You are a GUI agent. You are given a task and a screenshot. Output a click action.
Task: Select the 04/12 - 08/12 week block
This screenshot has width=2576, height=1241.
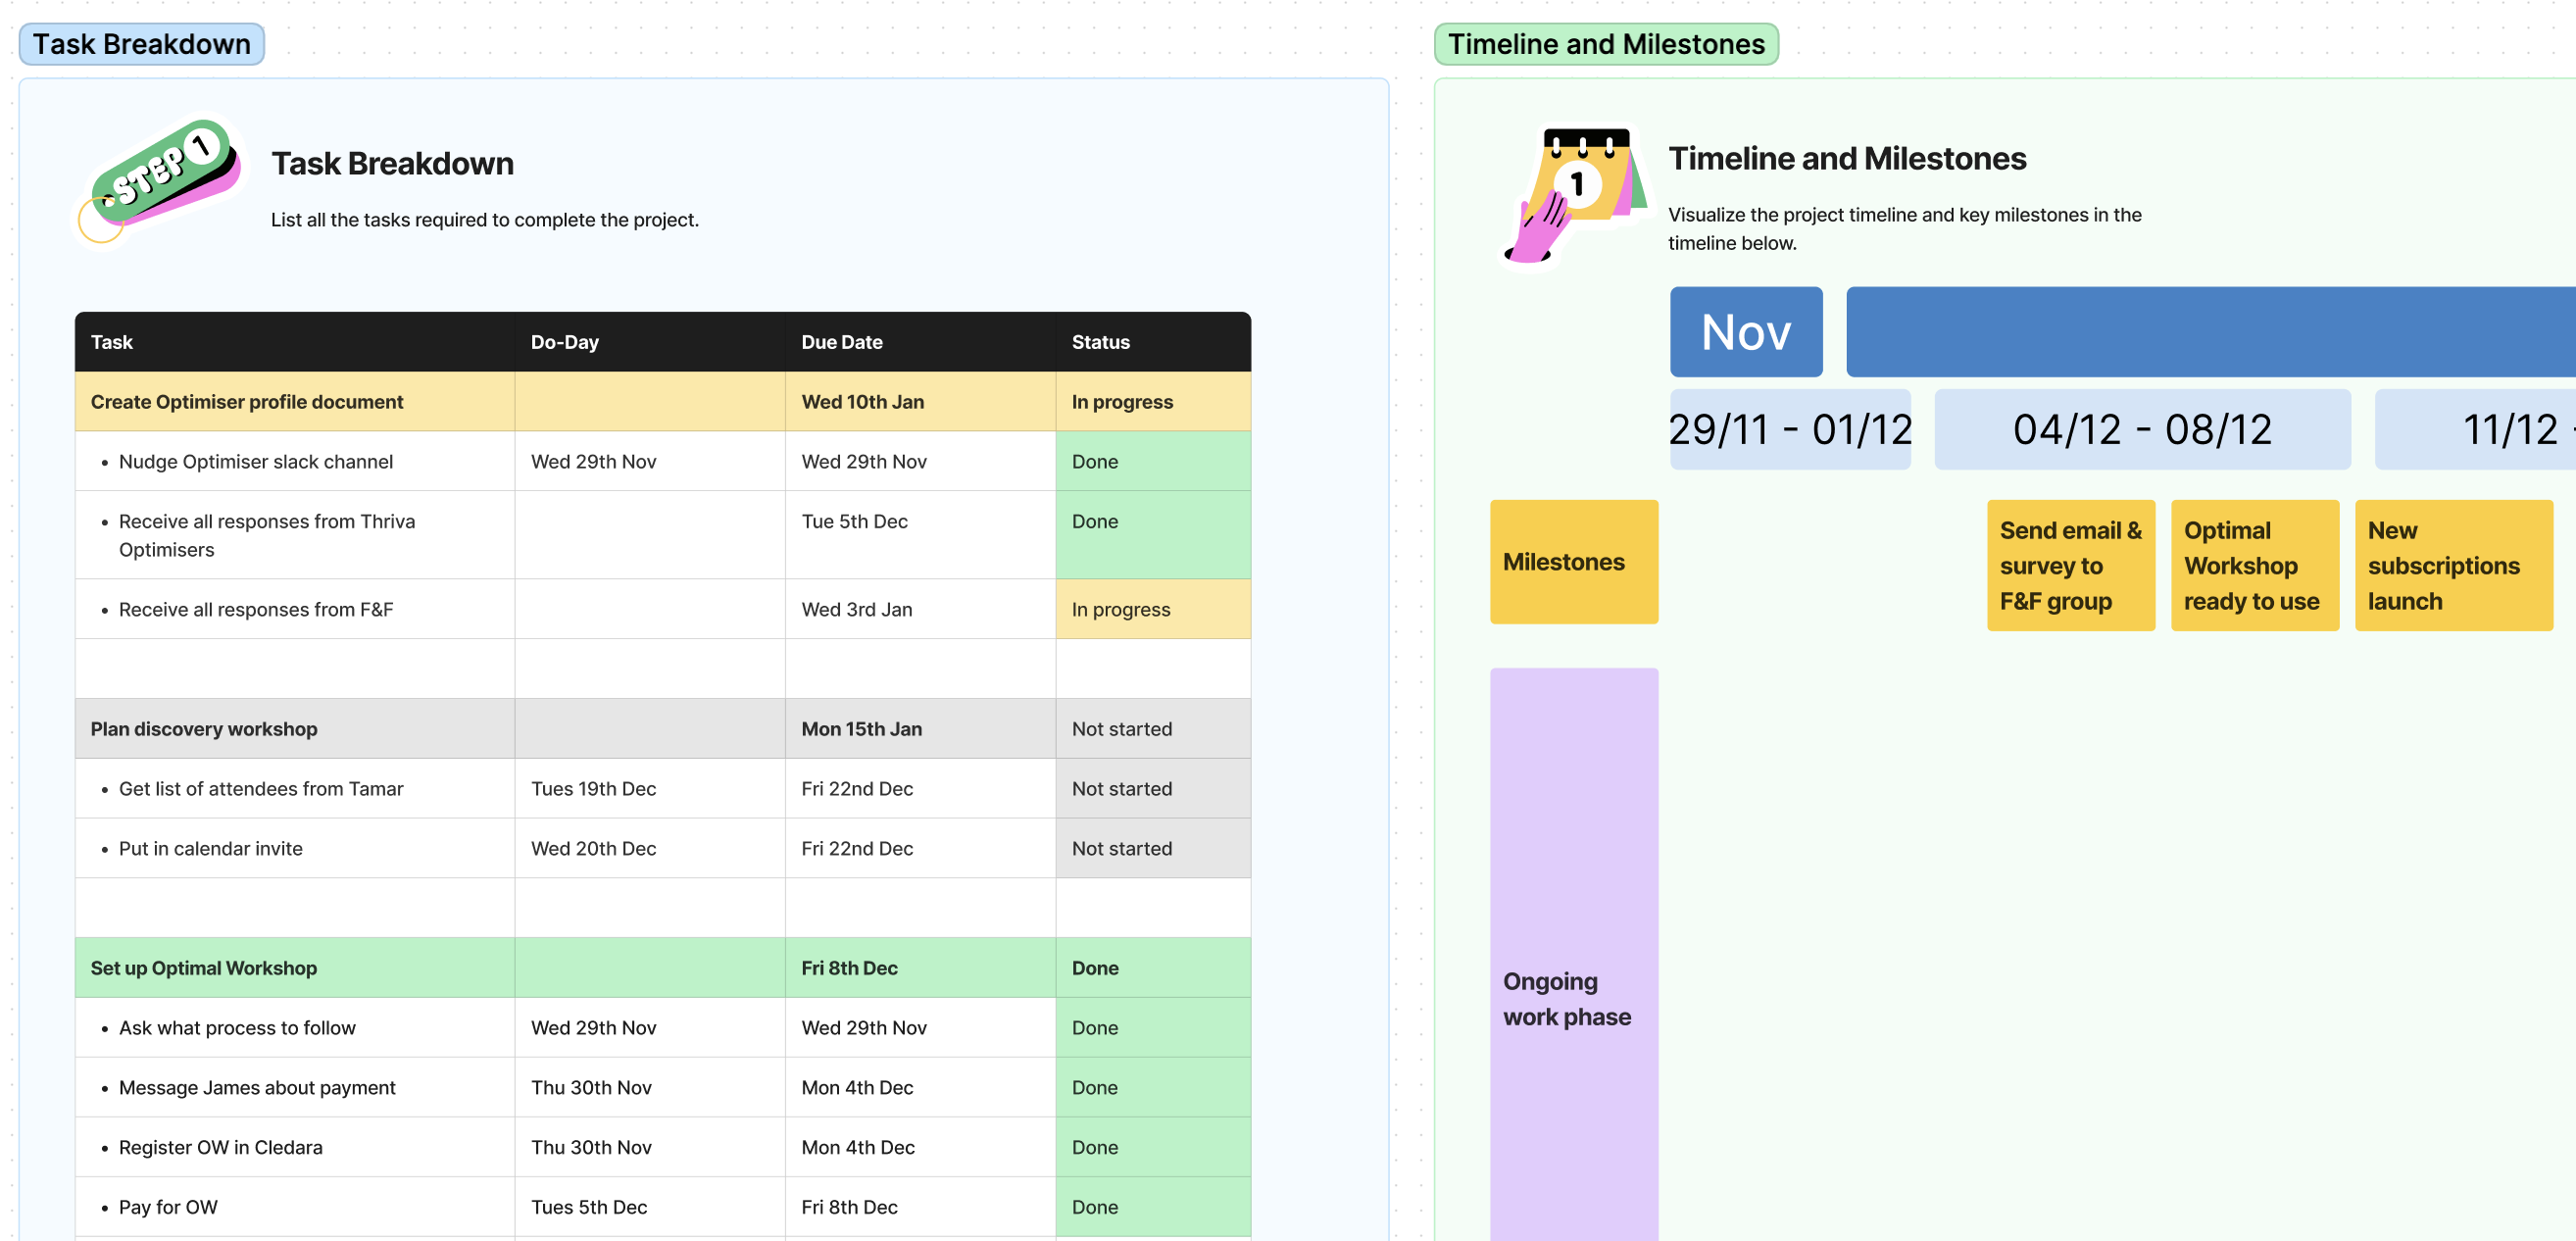[x=2141, y=430]
